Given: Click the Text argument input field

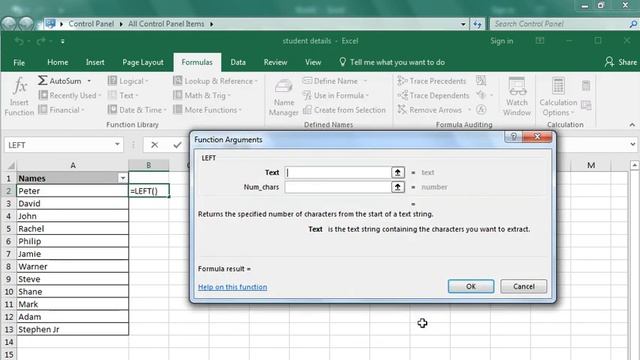Looking at the screenshot, I should (x=338, y=172).
